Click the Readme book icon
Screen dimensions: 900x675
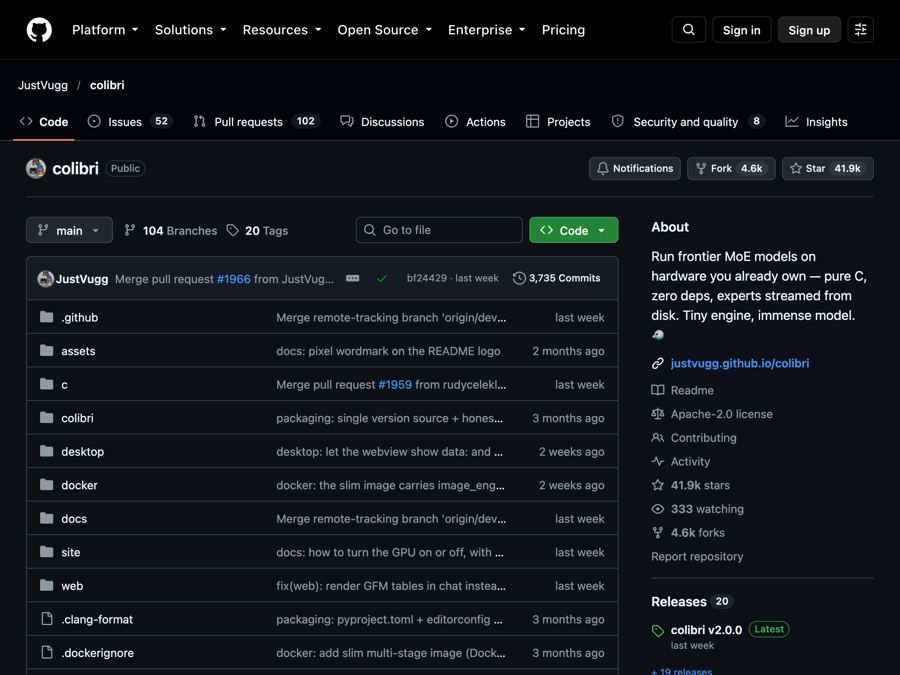click(658, 390)
